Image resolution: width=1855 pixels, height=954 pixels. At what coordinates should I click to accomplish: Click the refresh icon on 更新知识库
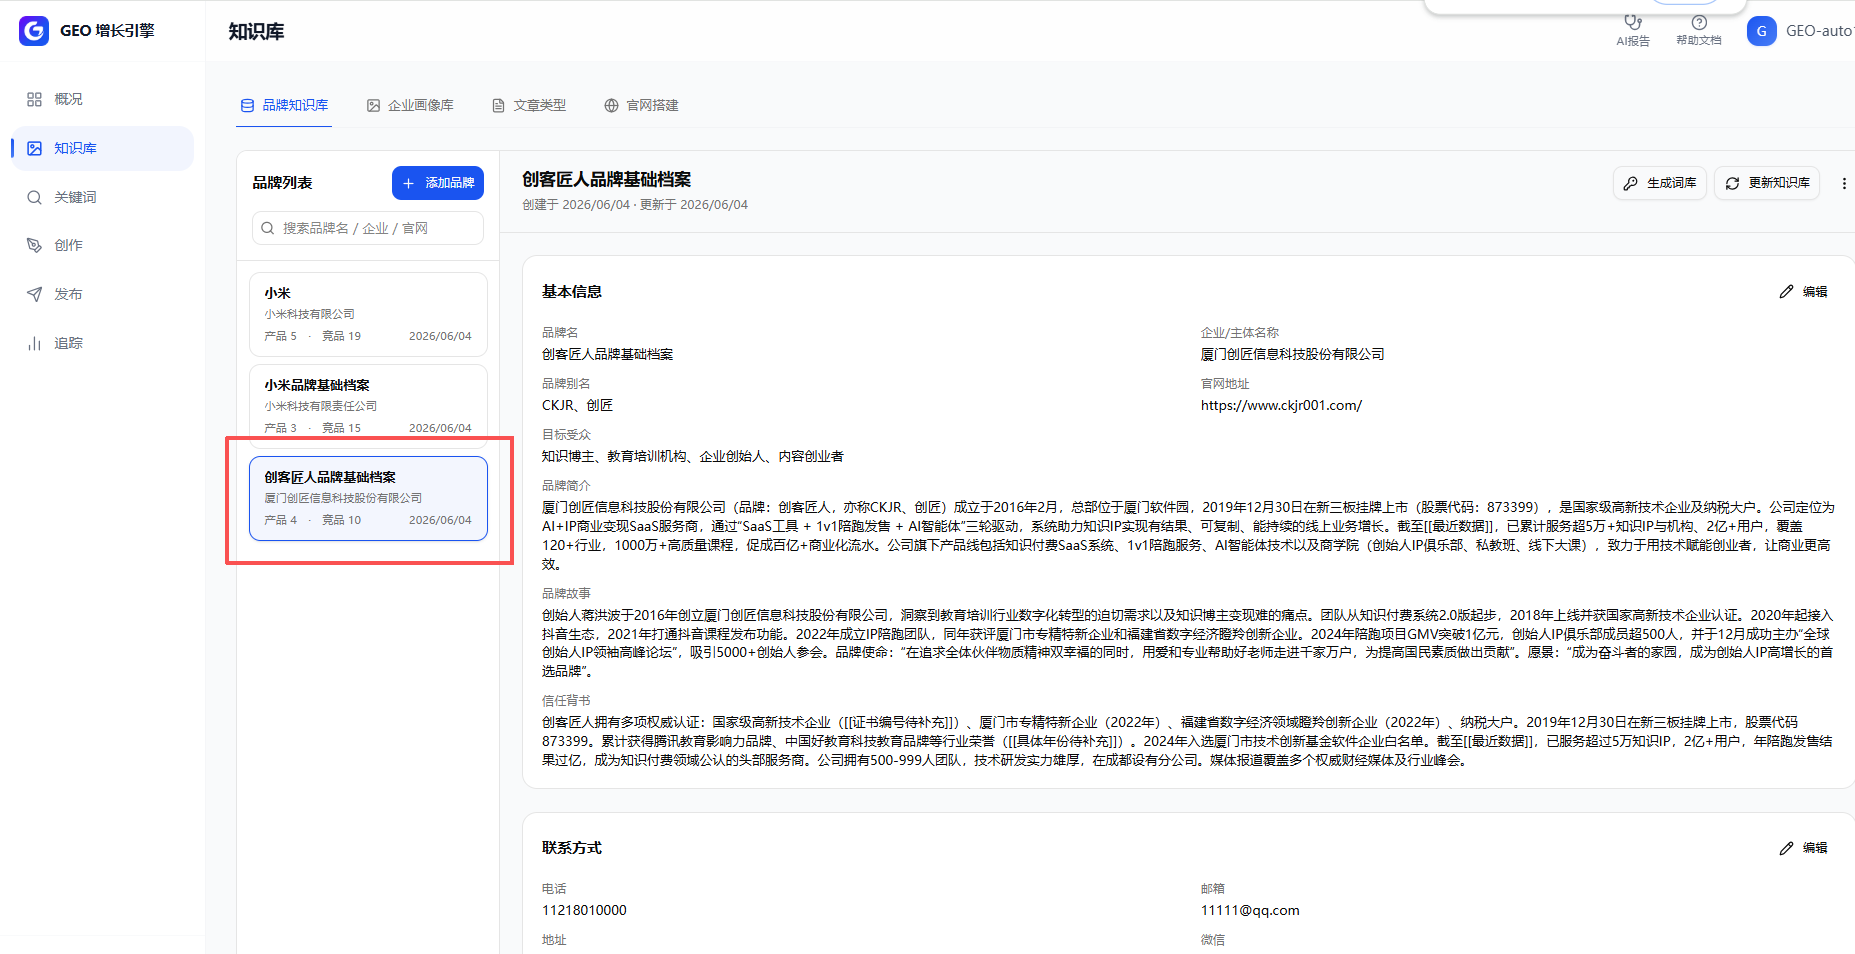pos(1733,183)
